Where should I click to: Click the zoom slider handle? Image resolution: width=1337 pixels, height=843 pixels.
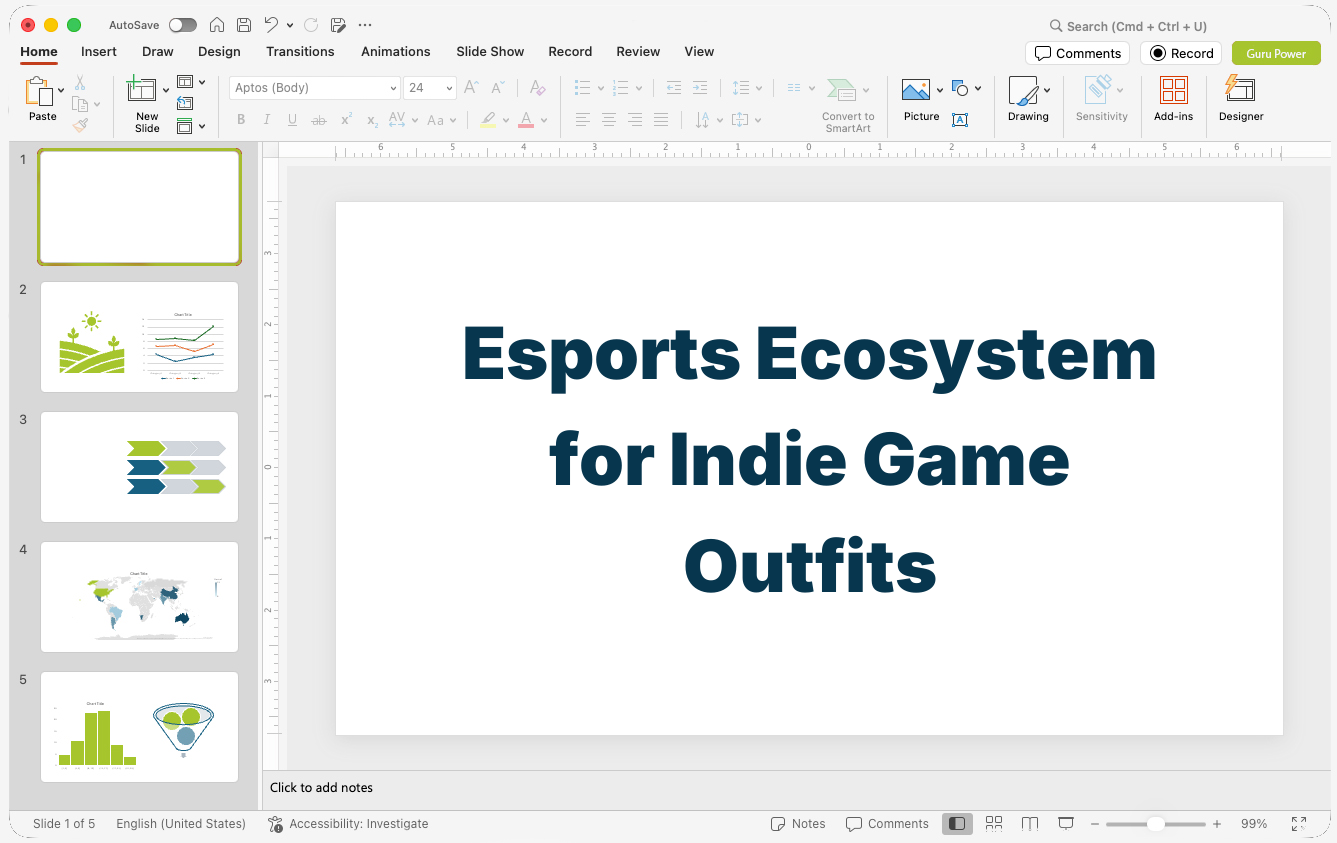coord(1155,824)
